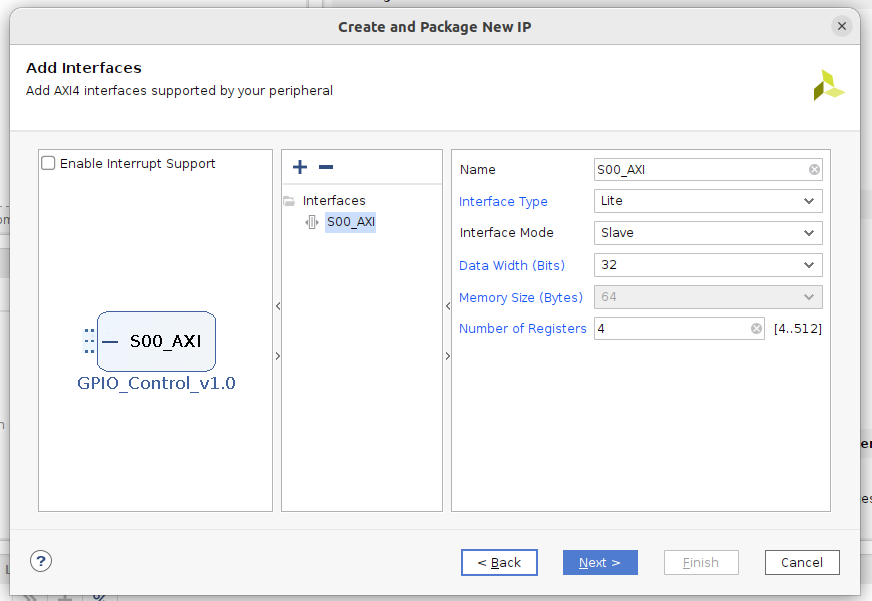
Task: Select the GPIO_Control_v1.0 block diagram
Action: coord(156,342)
